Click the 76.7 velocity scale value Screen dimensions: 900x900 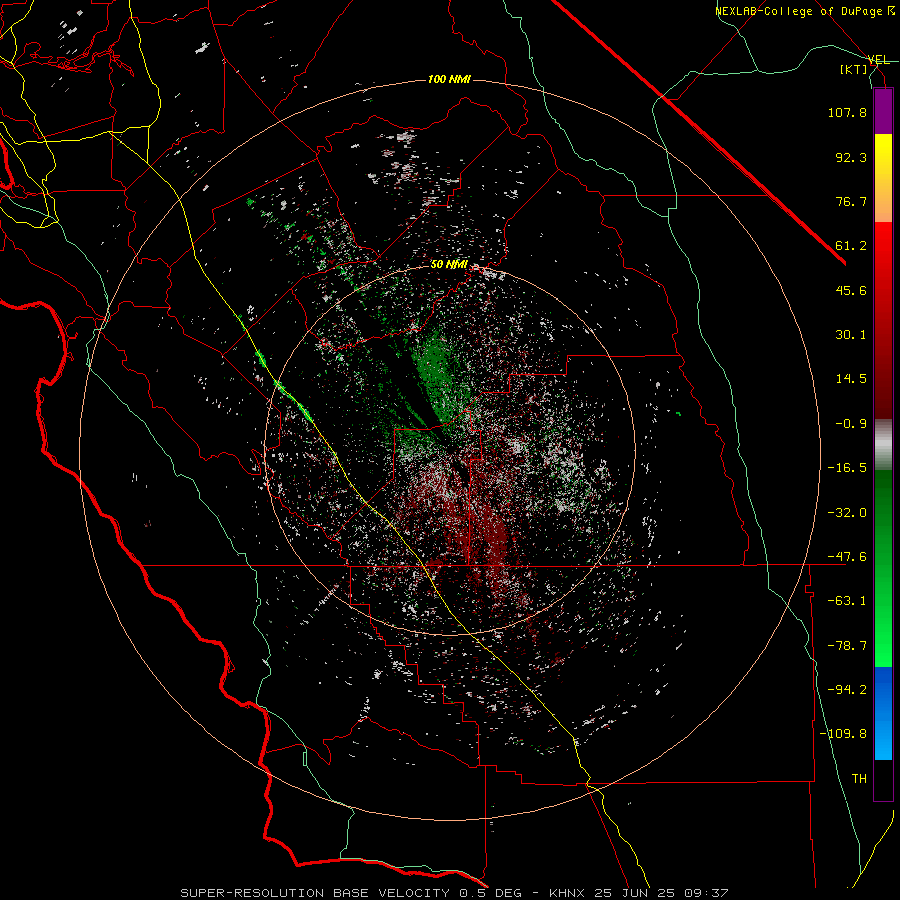click(851, 201)
